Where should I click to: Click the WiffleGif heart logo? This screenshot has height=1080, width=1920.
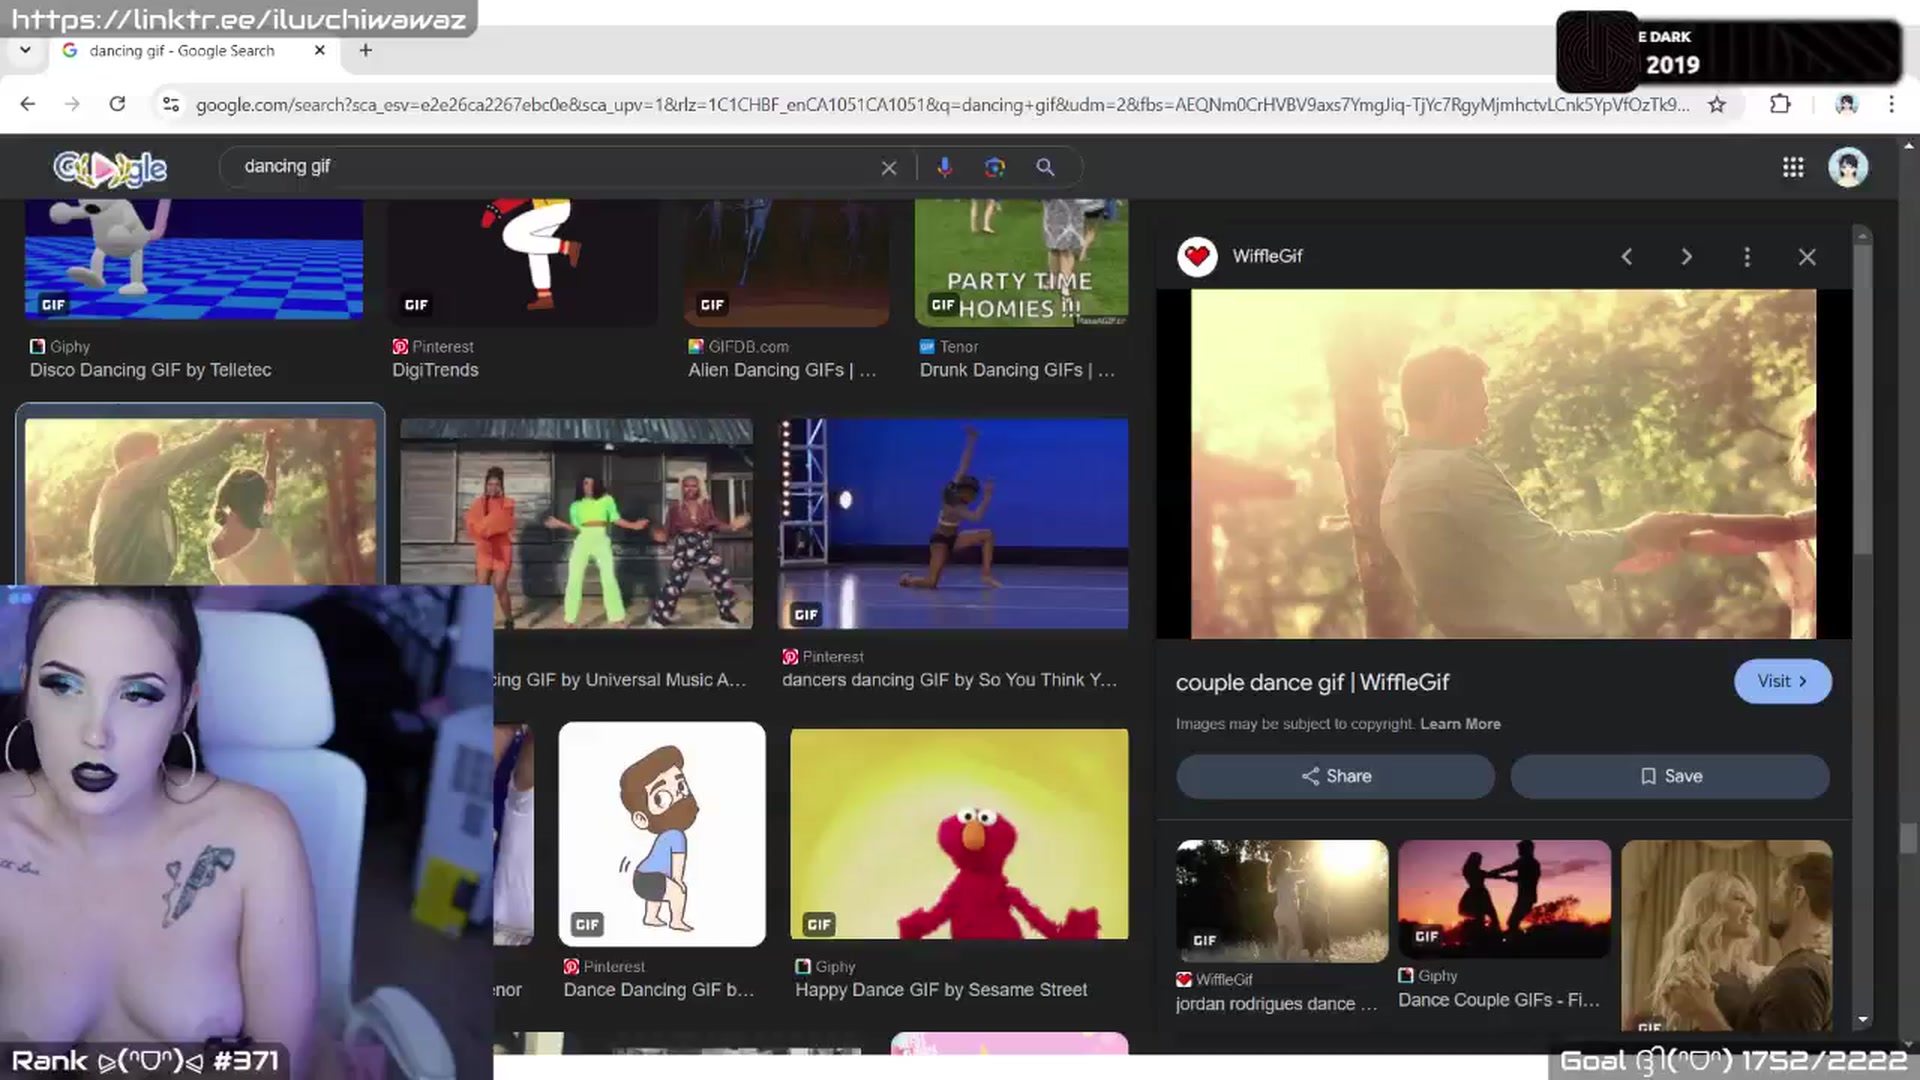(1197, 257)
